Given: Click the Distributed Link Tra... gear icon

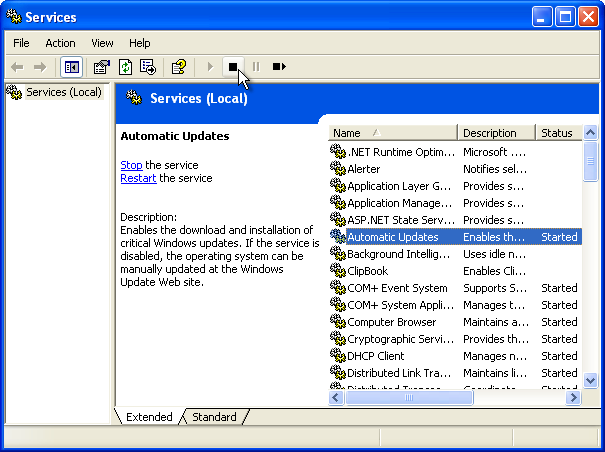Looking at the screenshot, I should (x=338, y=372).
